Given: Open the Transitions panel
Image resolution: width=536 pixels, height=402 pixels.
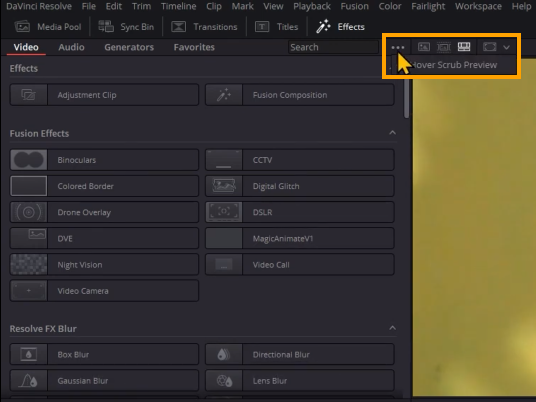Looking at the screenshot, I should tap(204, 27).
